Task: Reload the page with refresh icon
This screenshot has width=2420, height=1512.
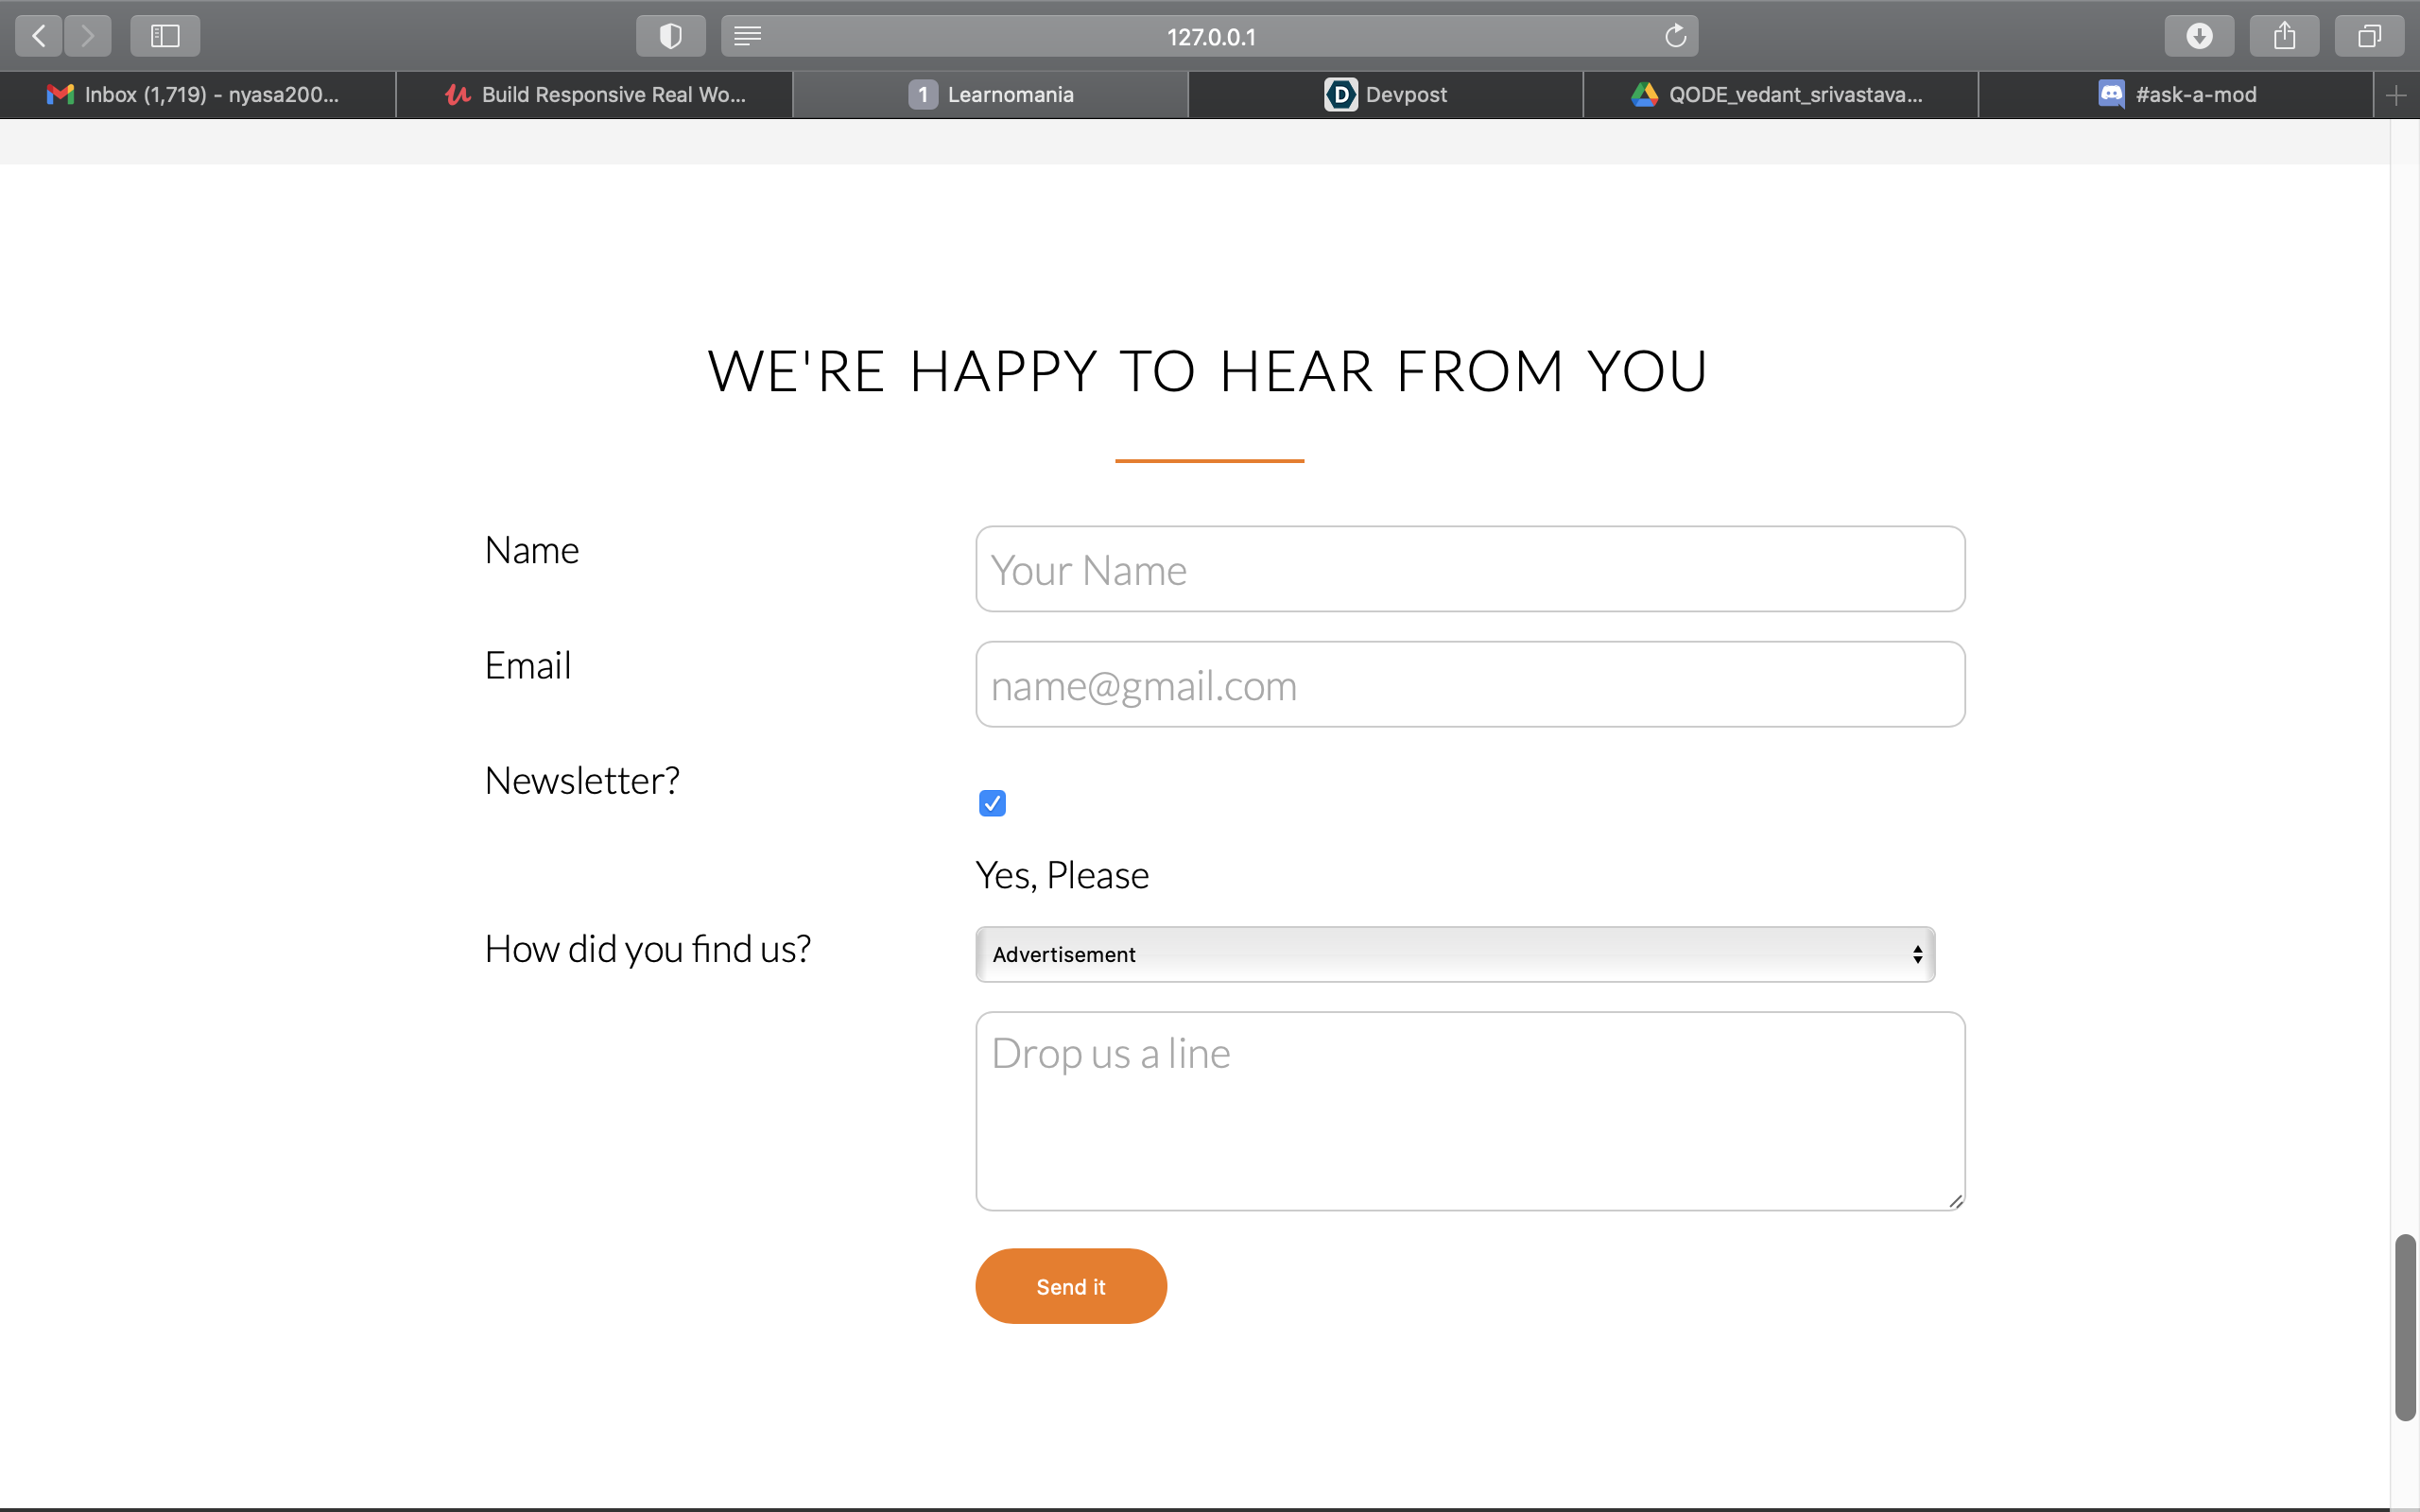Action: tap(1675, 36)
